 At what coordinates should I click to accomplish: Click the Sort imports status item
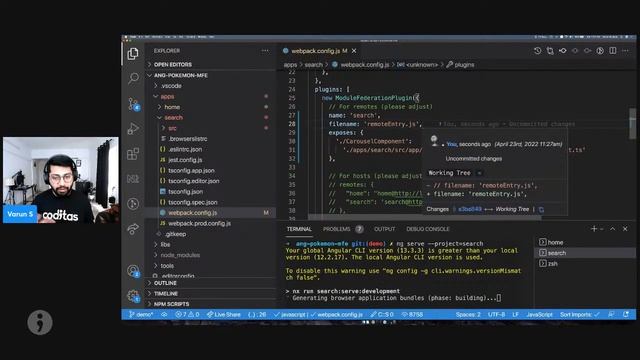(x=580, y=314)
